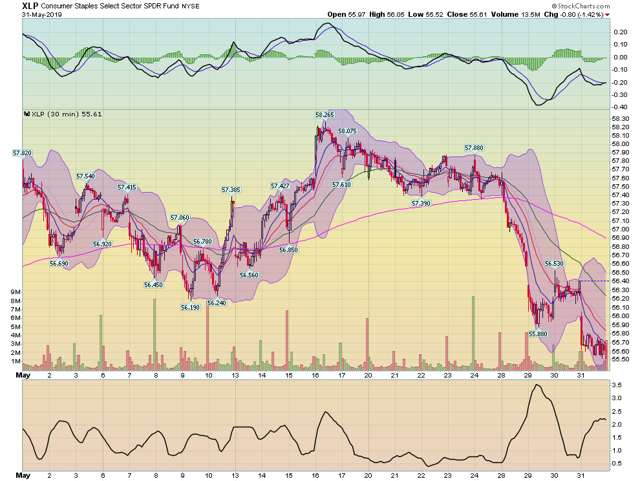Viewport: 640px width, 481px height.
Task: Click the 56.560 price label
Action: tap(249, 275)
